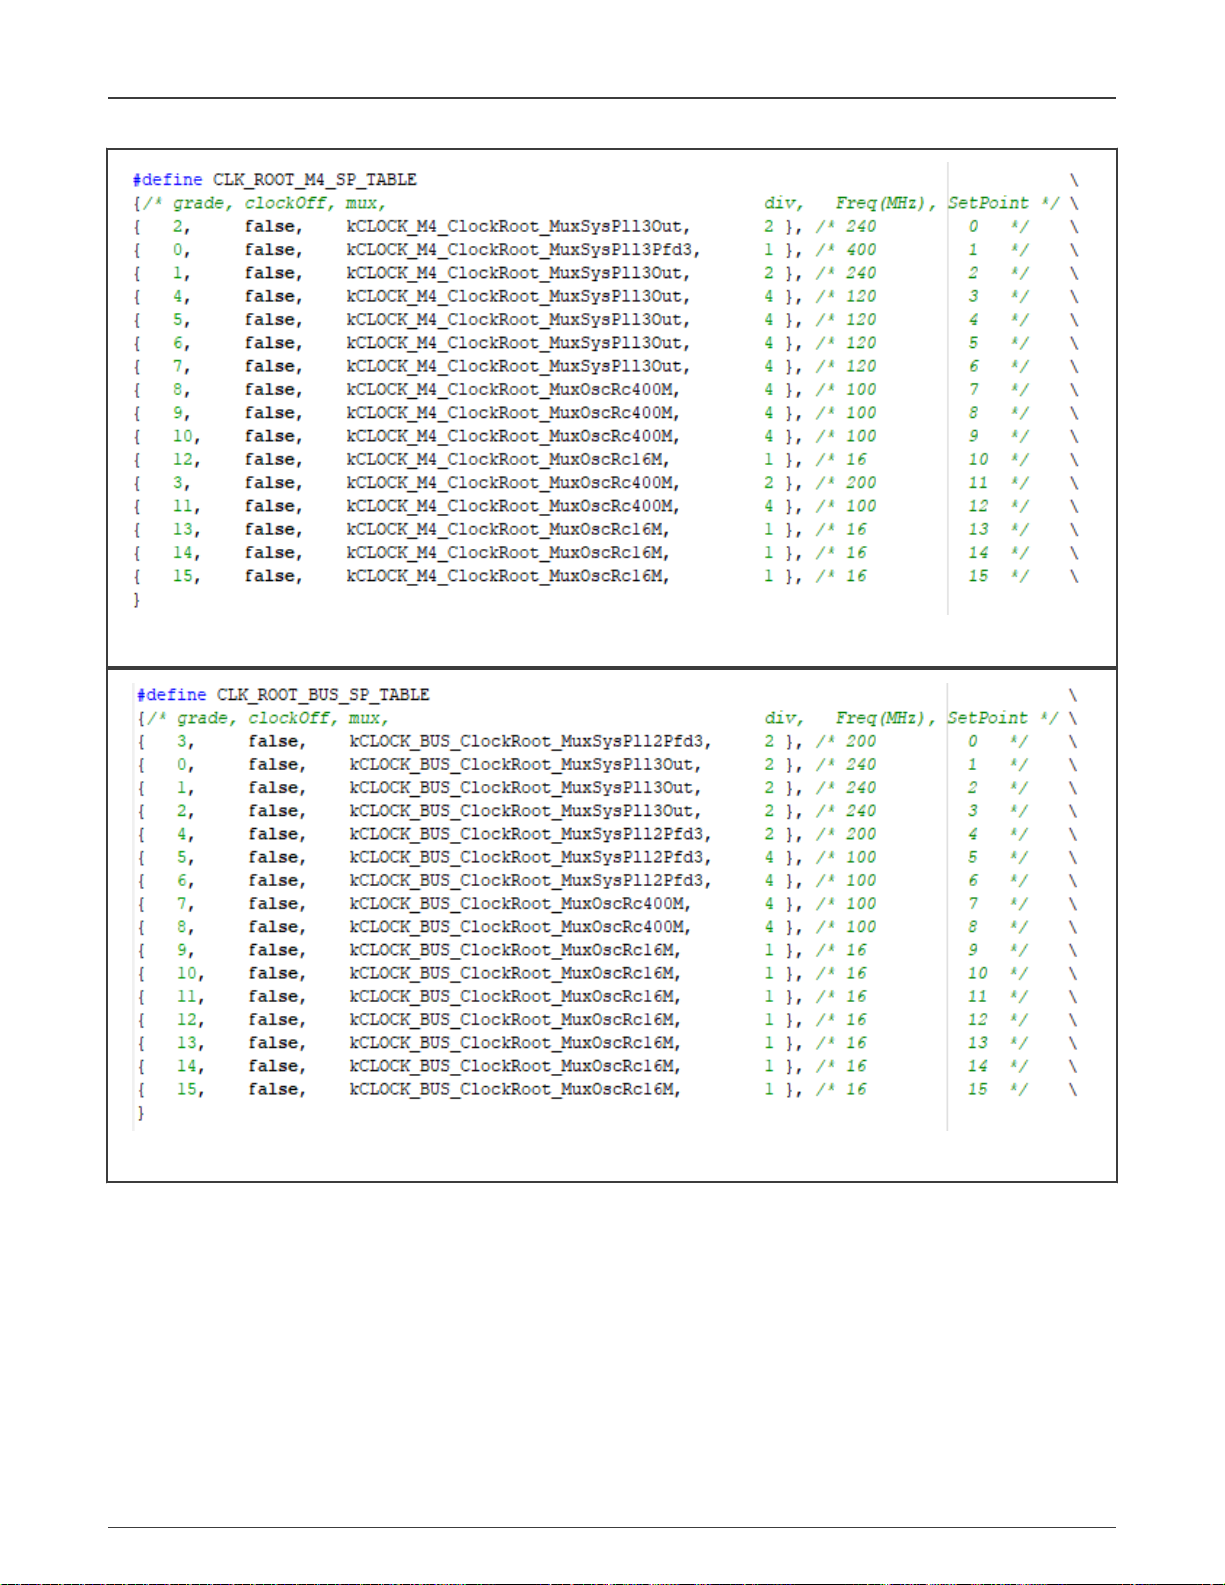
Task: Click the SetPoint header in M4 table
Action: tap(988, 203)
